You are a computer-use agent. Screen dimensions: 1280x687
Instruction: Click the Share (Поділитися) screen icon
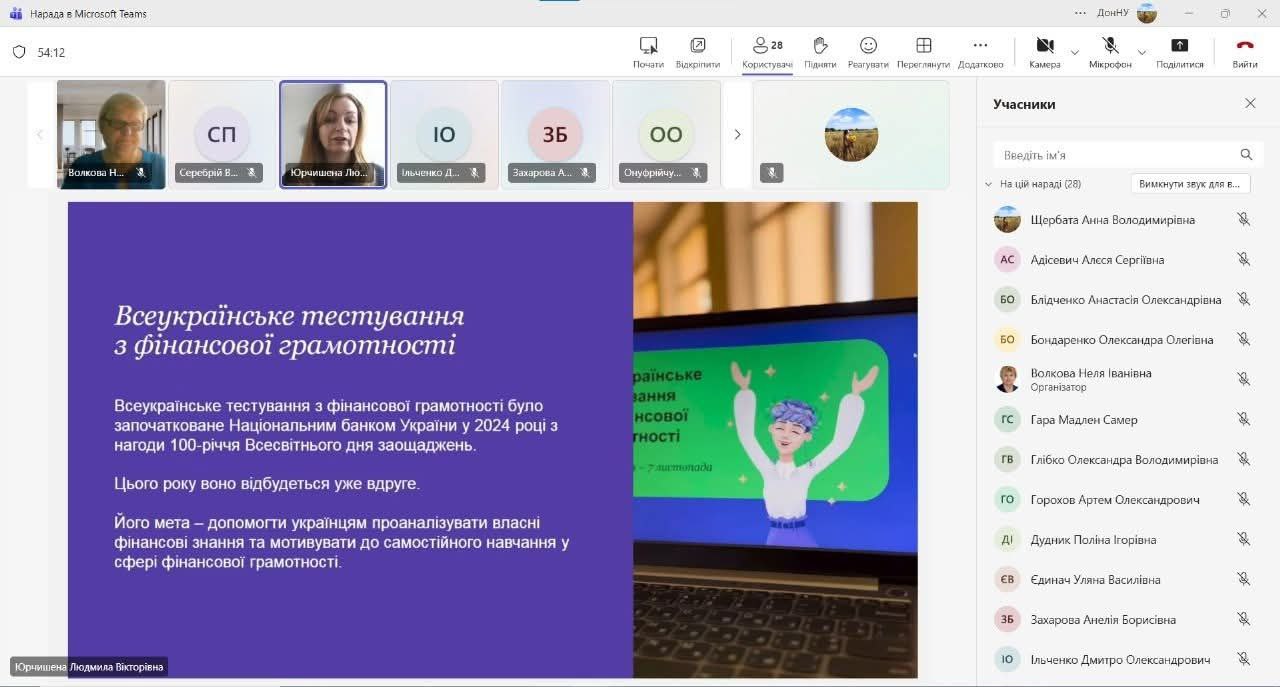click(1179, 46)
